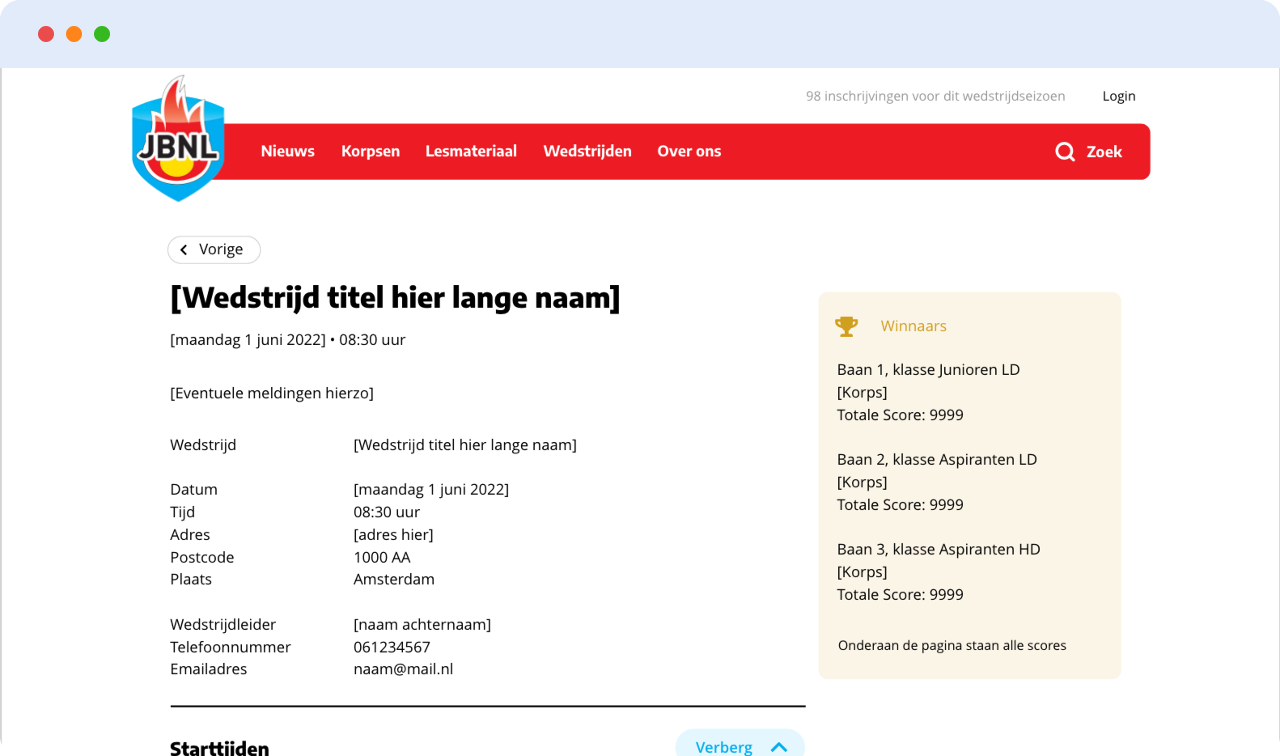Image resolution: width=1280 pixels, height=756 pixels.
Task: Click the left chevron in Vorige button
Action: [184, 250]
